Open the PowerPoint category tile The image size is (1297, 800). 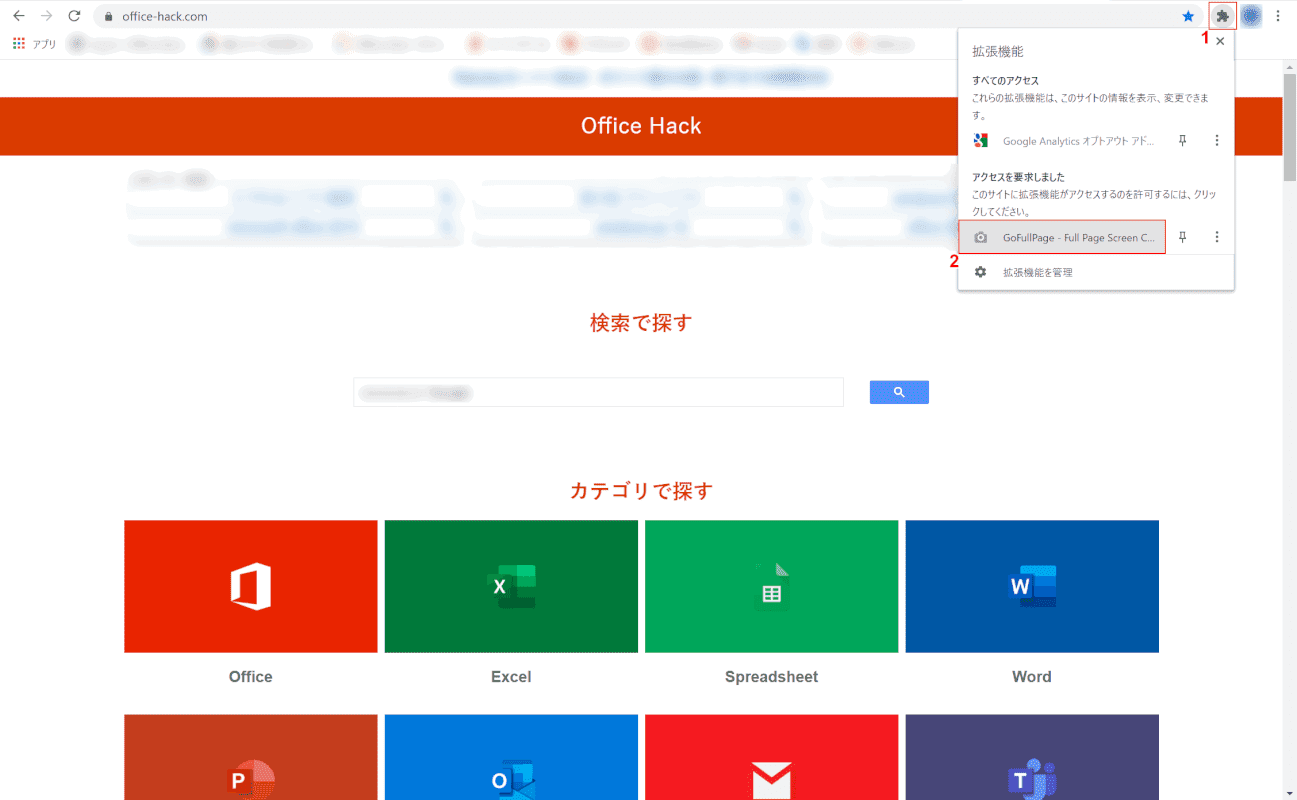[x=251, y=757]
